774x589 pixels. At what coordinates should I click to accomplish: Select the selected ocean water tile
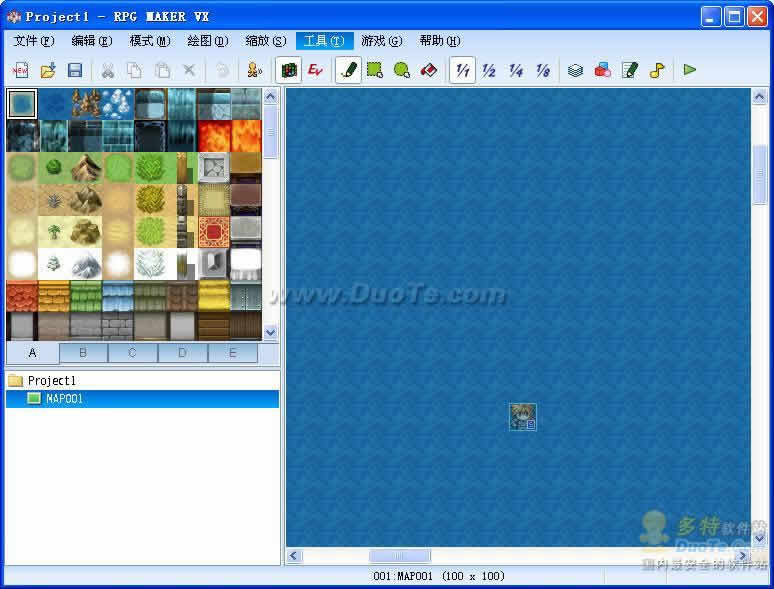22,104
